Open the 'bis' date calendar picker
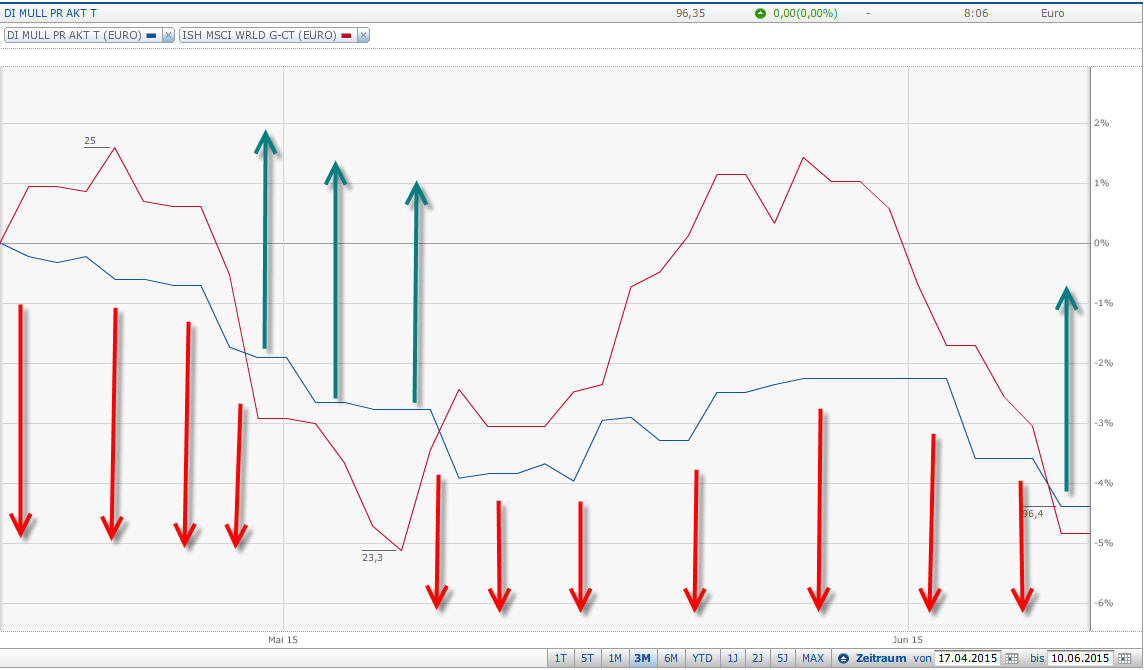The width and height of the screenshot is (1144, 670). [1124, 658]
